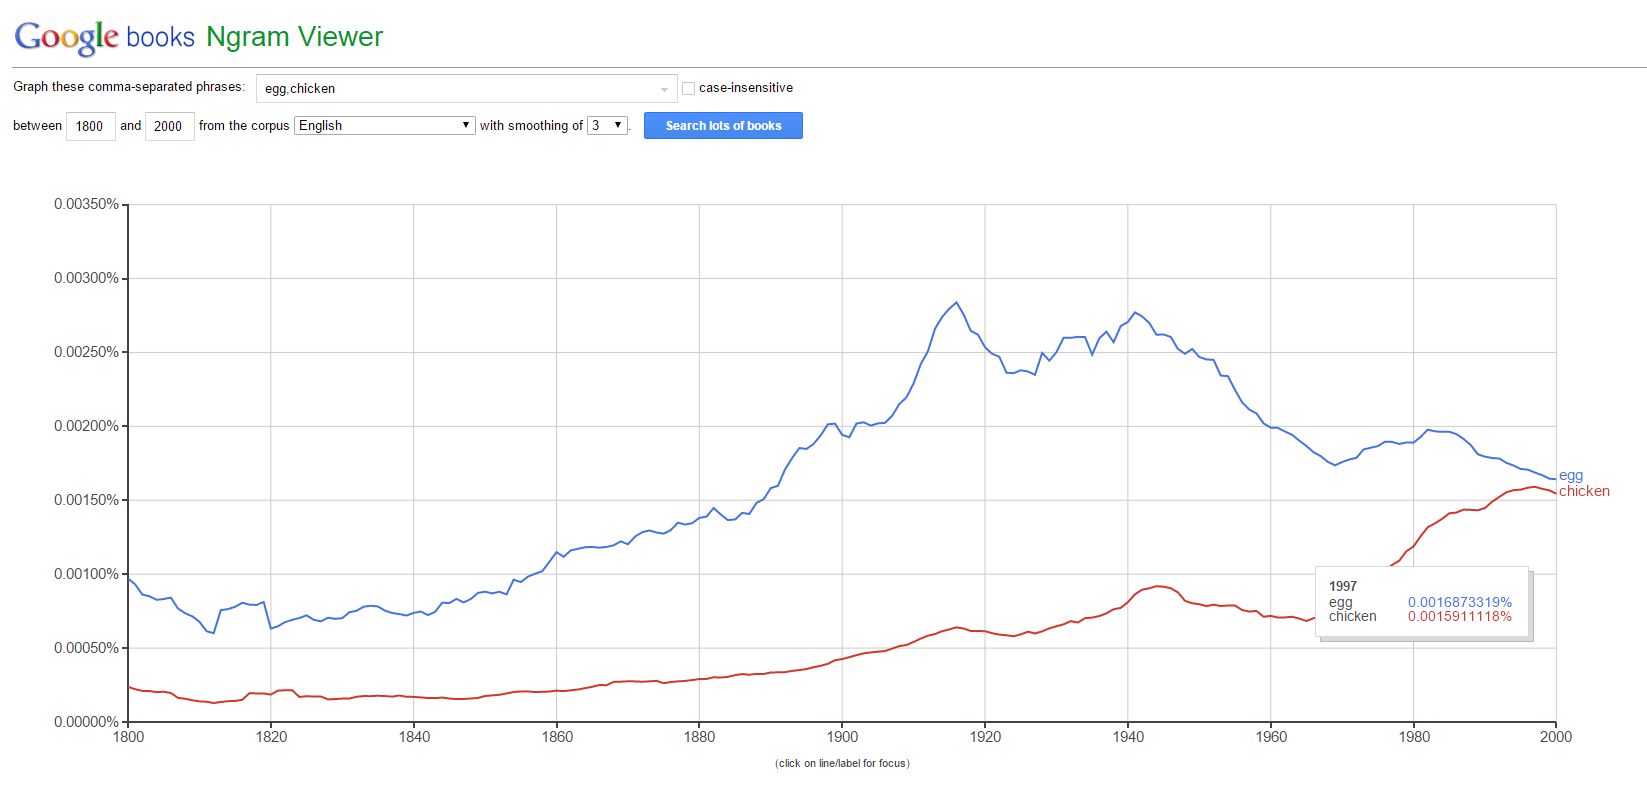Click the start year field 1800

click(90, 126)
